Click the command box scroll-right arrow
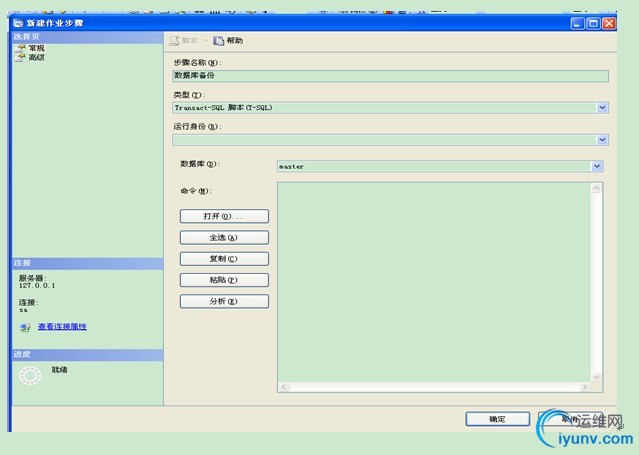The height and width of the screenshot is (455, 639). 585,387
